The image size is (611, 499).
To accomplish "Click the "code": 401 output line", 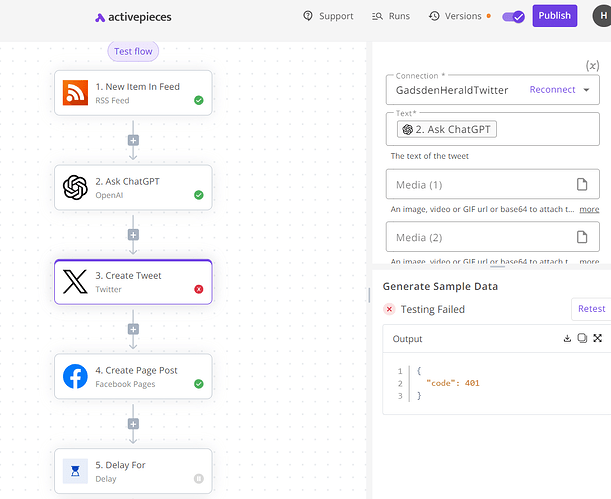I will [x=453, y=383].
